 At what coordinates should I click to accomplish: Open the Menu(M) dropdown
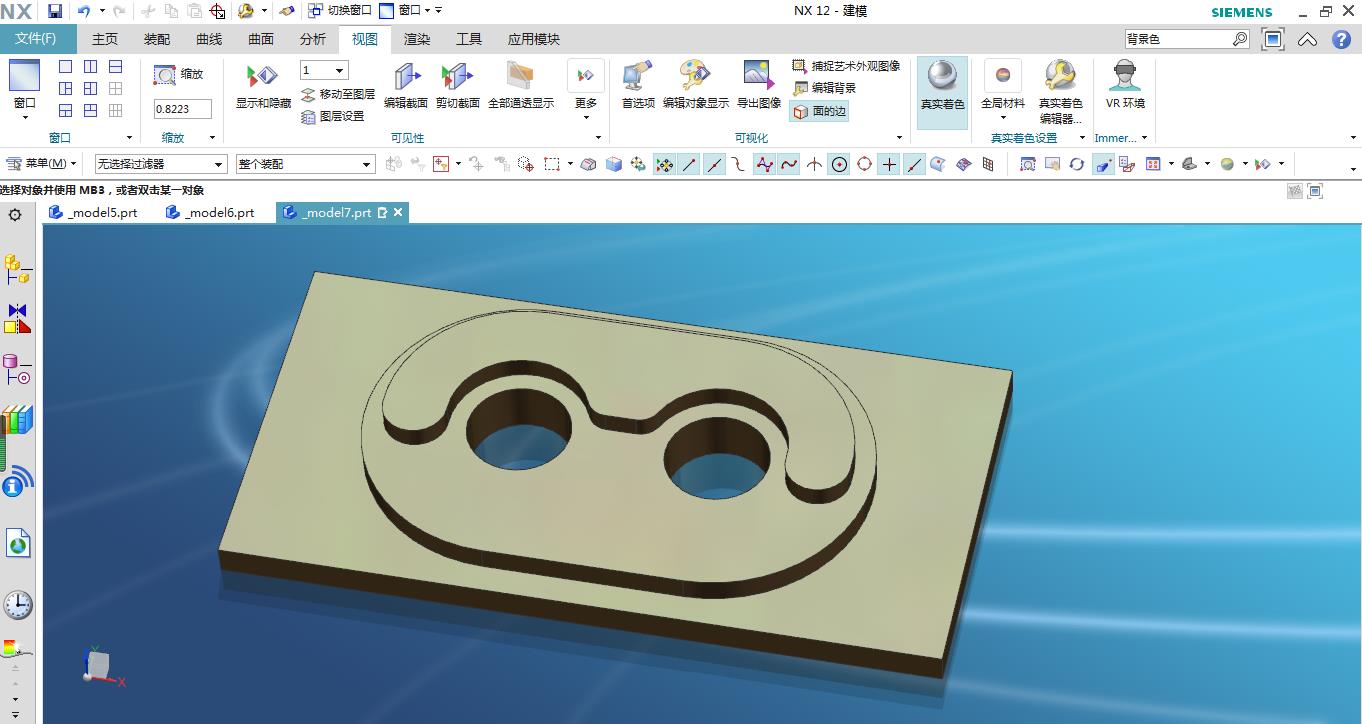(x=42, y=163)
